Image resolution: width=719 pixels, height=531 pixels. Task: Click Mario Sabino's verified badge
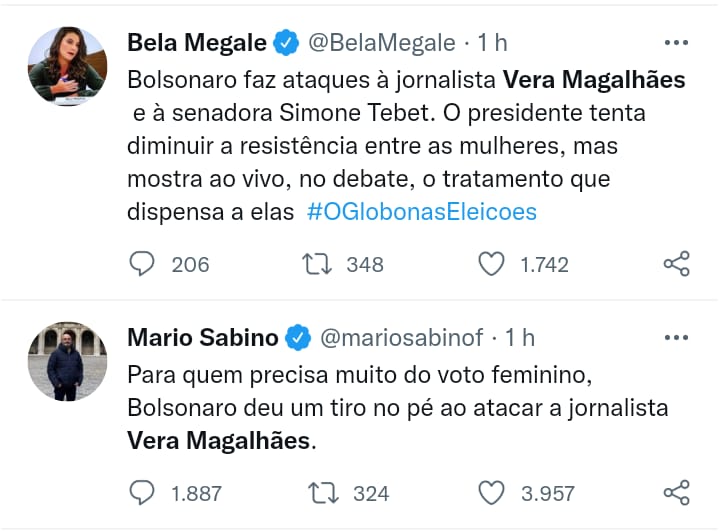[x=297, y=338]
